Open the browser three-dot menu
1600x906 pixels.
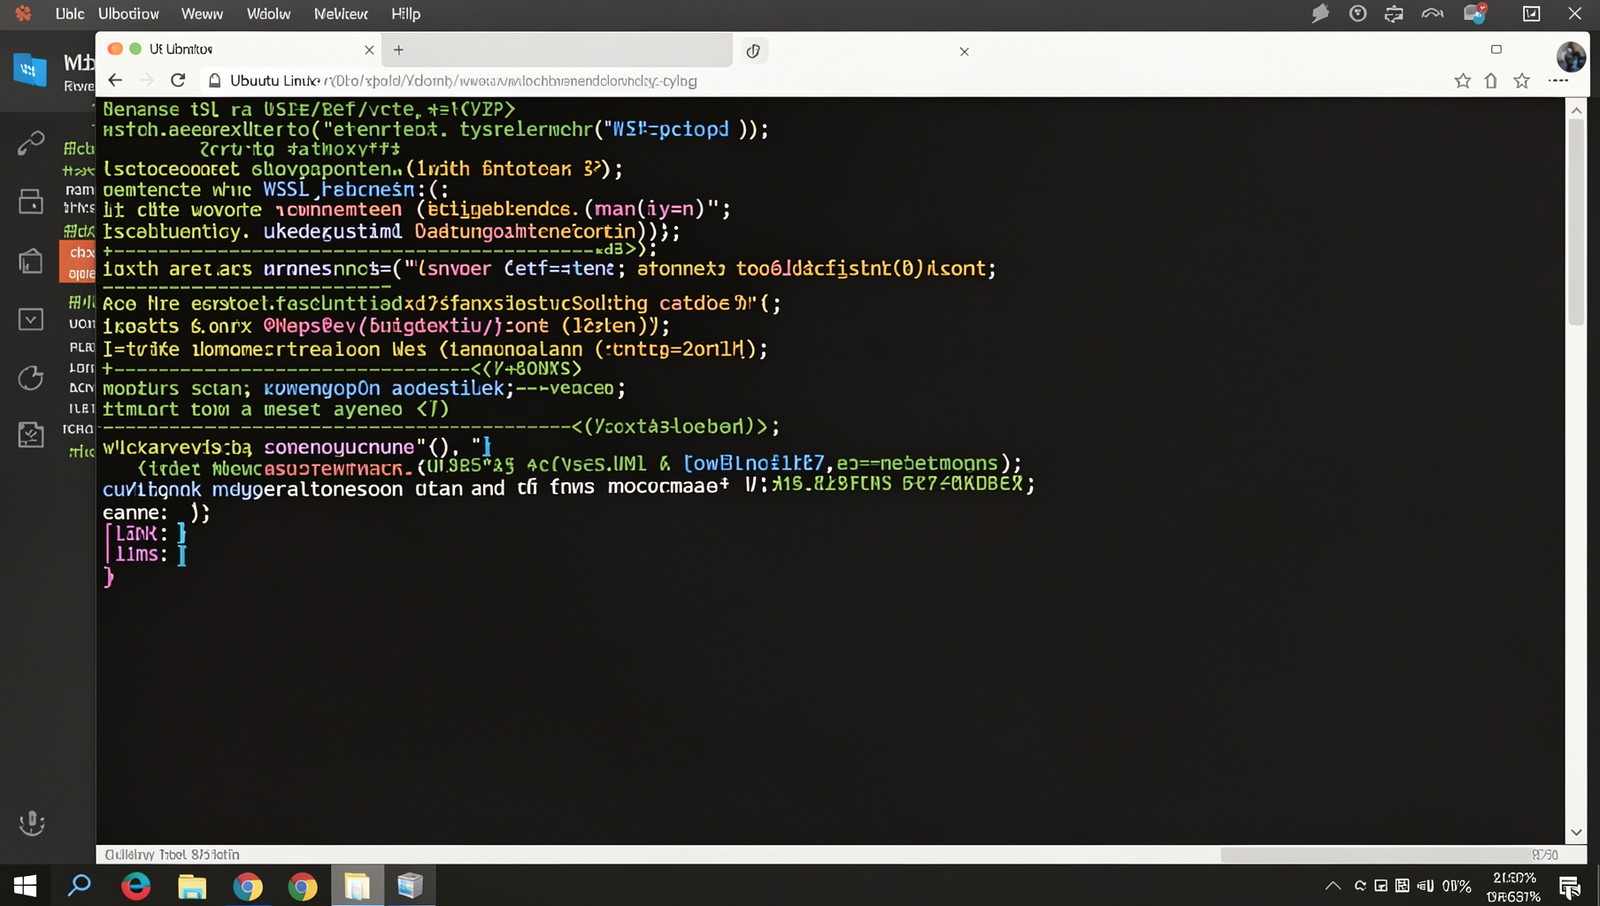pyautogui.click(x=1558, y=81)
